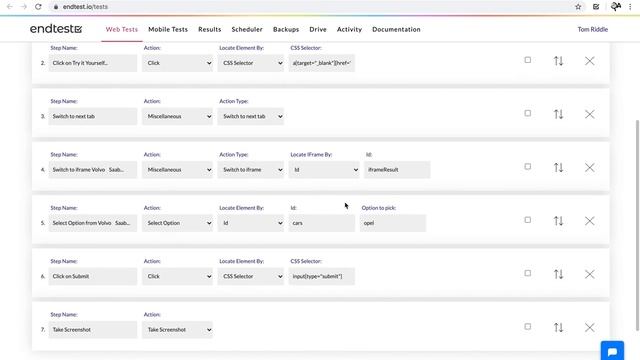Remove step 5 Select Option X icon
The height and width of the screenshot is (360, 640).
click(589, 221)
